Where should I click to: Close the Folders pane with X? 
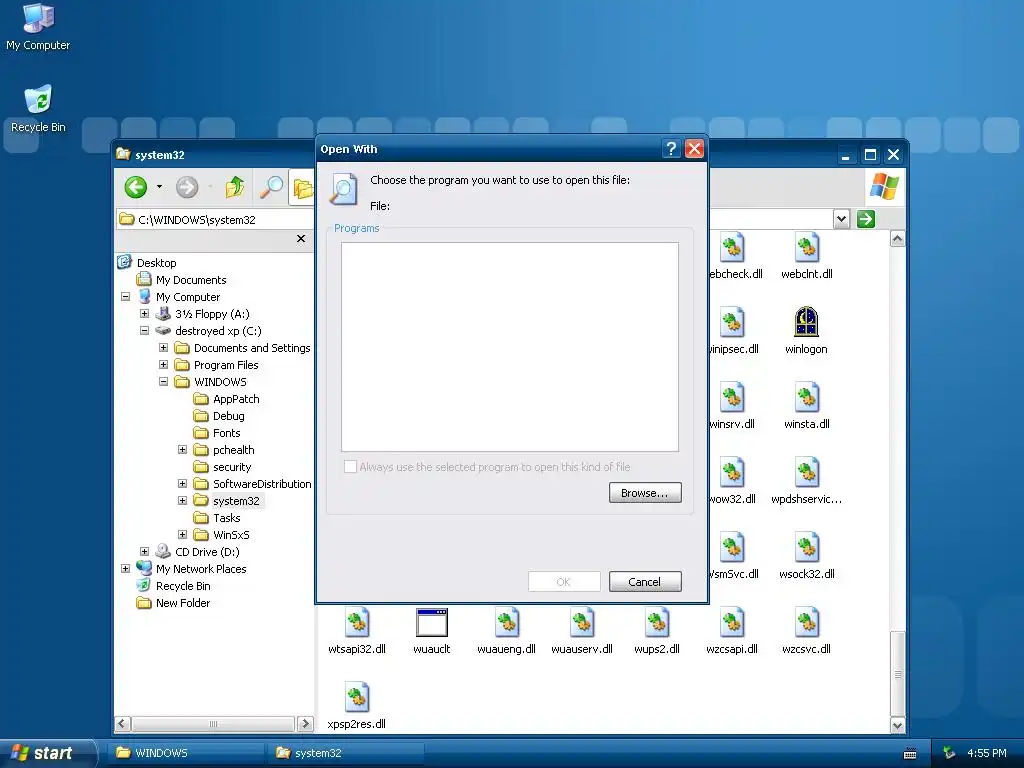tap(301, 238)
